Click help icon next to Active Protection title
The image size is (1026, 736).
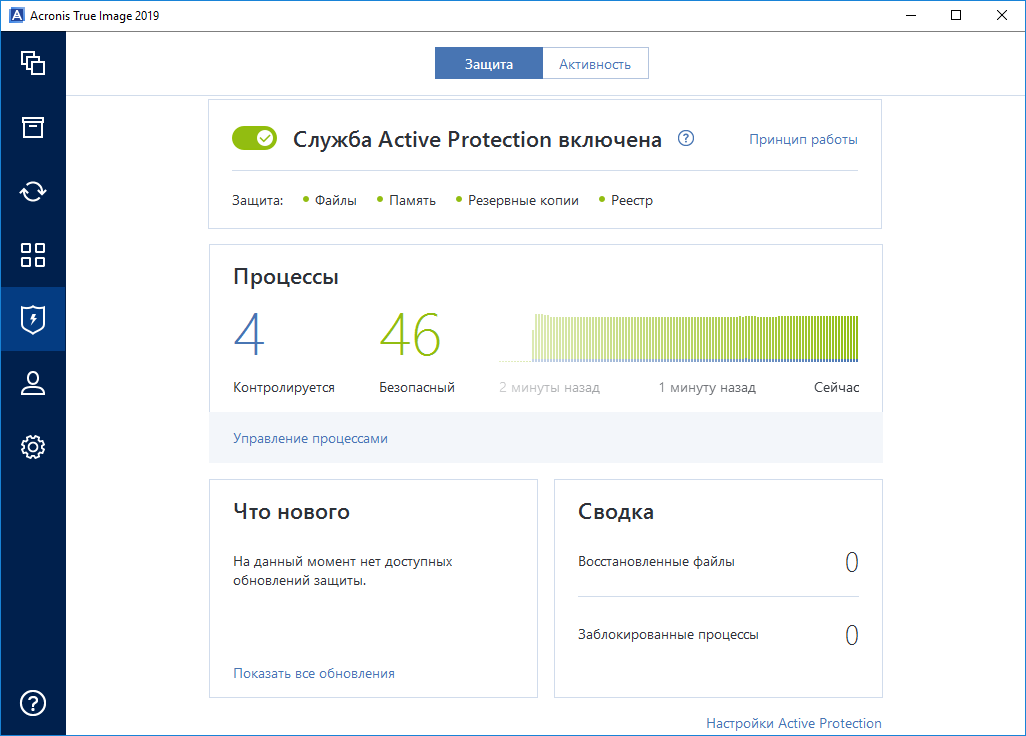pyautogui.click(x=686, y=139)
